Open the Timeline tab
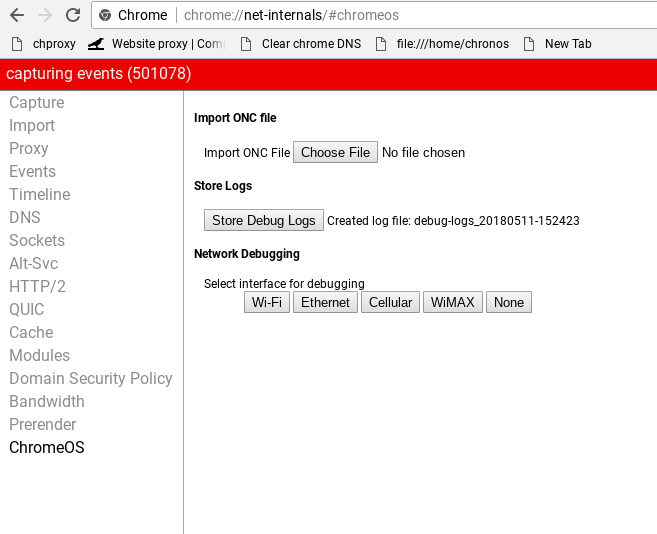 [40, 194]
